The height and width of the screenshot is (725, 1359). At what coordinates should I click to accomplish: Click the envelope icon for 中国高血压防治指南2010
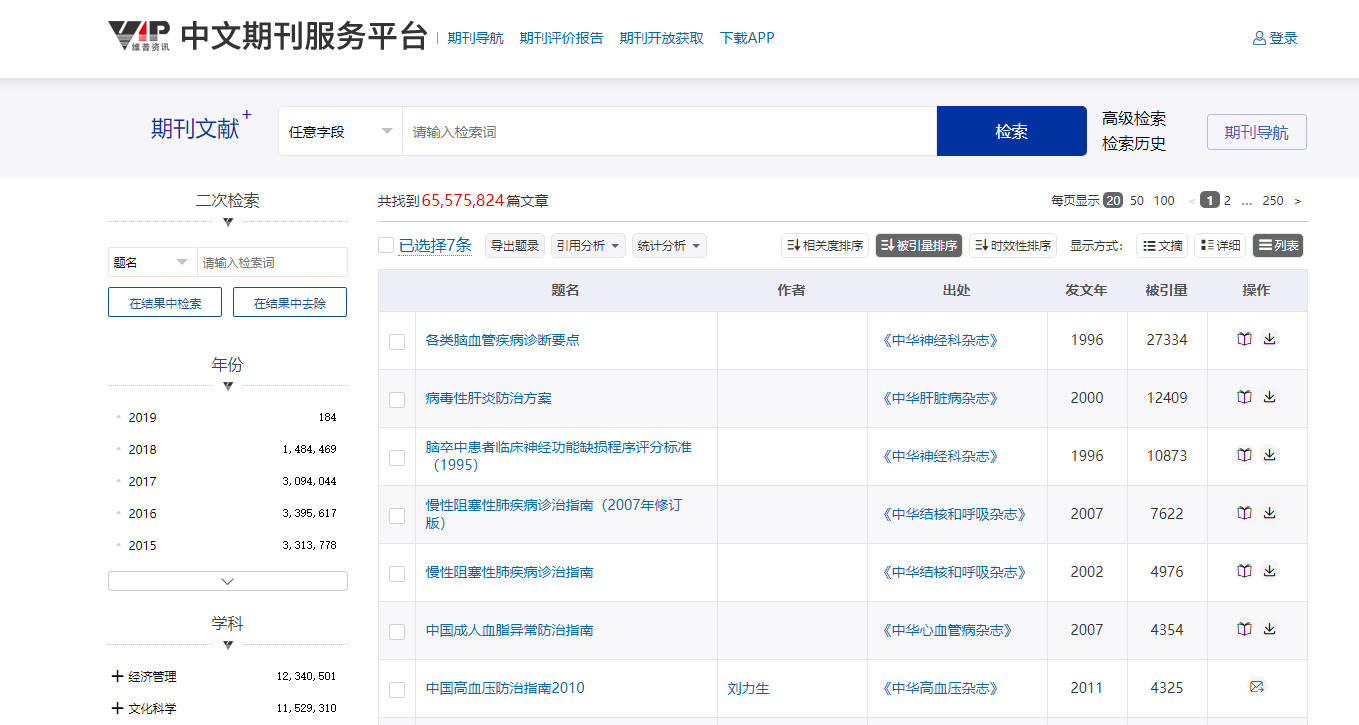click(x=1257, y=687)
